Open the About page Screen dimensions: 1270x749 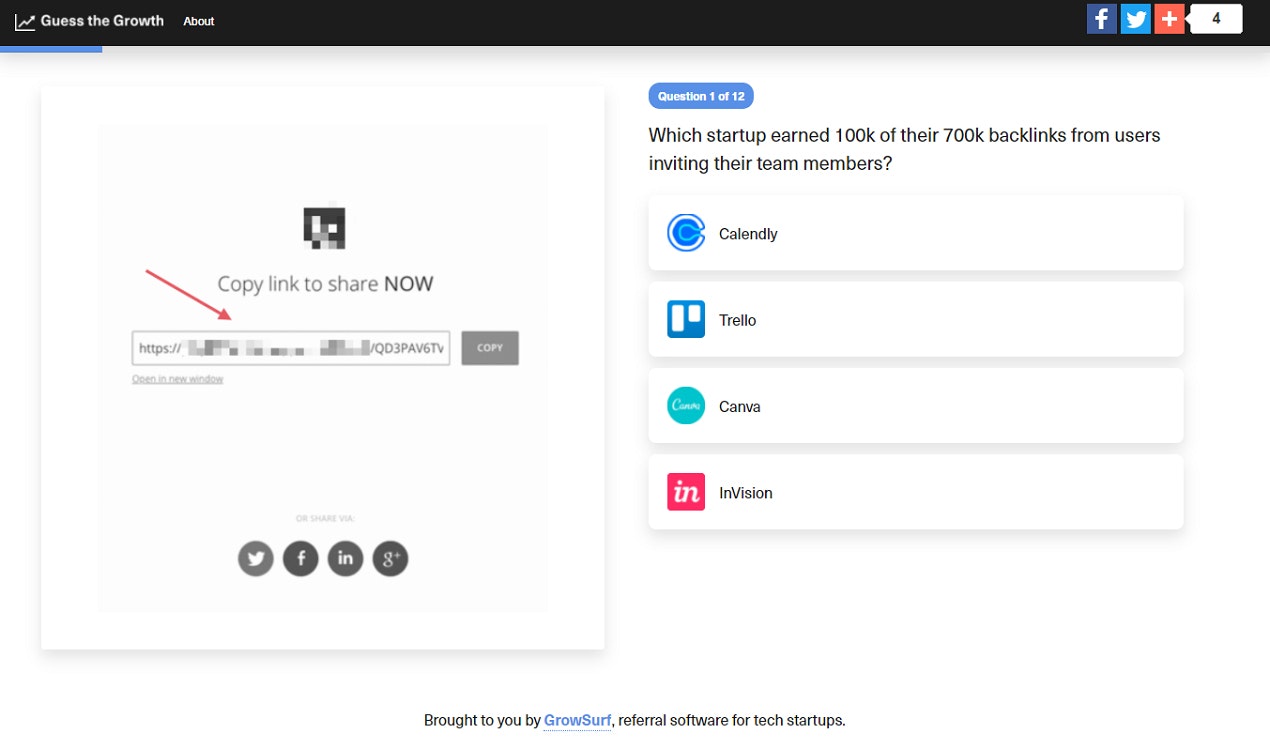[x=199, y=21]
